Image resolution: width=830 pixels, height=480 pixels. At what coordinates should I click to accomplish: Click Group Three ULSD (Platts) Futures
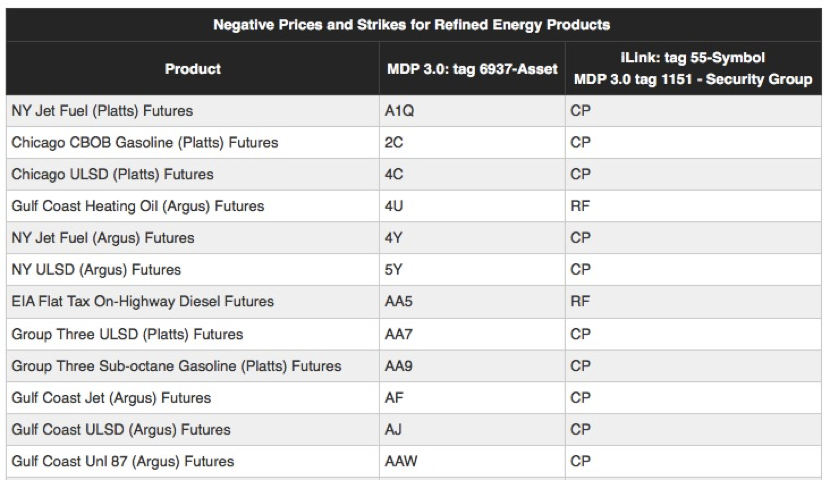pos(127,333)
